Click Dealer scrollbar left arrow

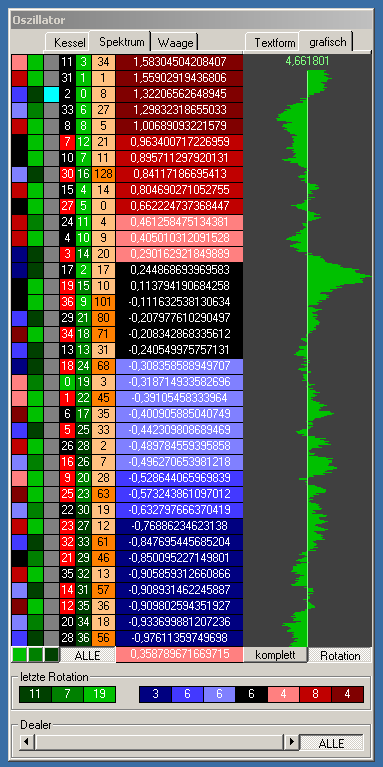click(x=27, y=742)
